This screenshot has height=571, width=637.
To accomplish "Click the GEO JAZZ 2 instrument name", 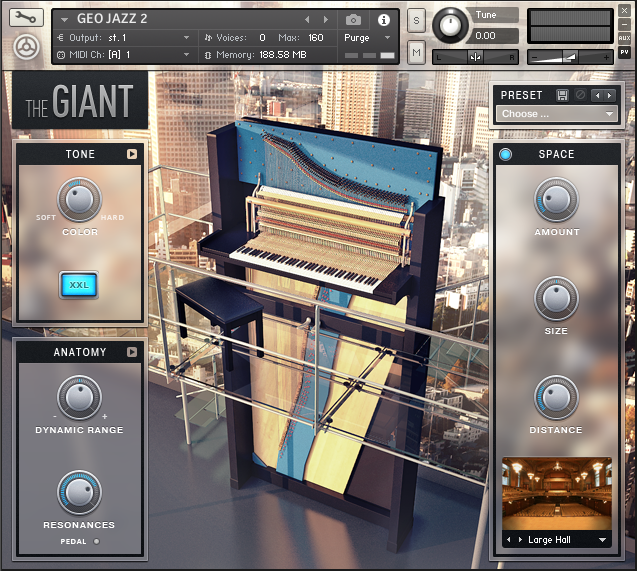I will (x=112, y=19).
